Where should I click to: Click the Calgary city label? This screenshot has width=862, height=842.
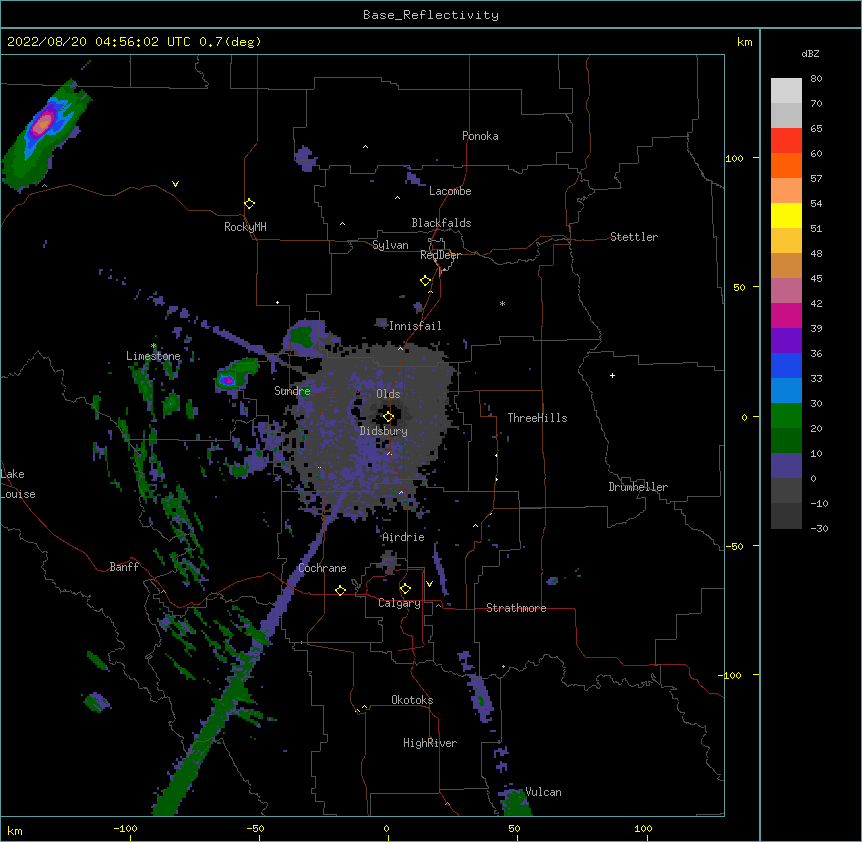pos(399,603)
